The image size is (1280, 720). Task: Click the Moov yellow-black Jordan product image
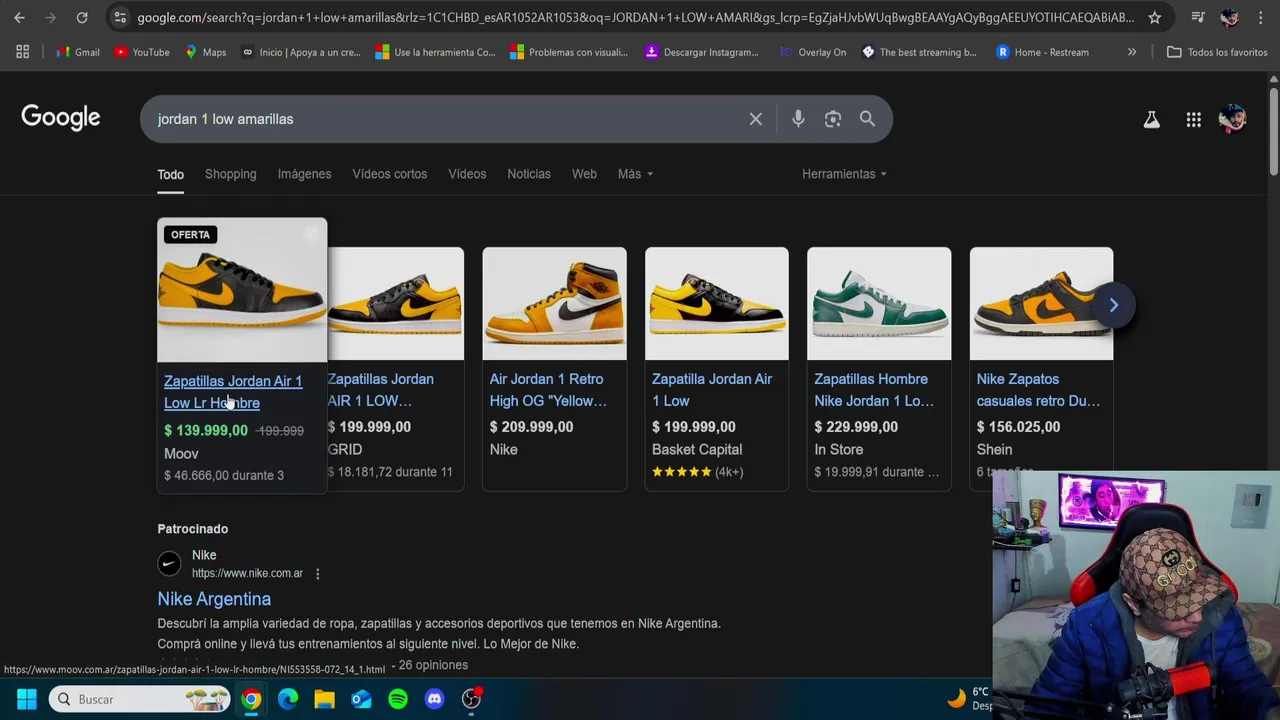tap(242, 290)
